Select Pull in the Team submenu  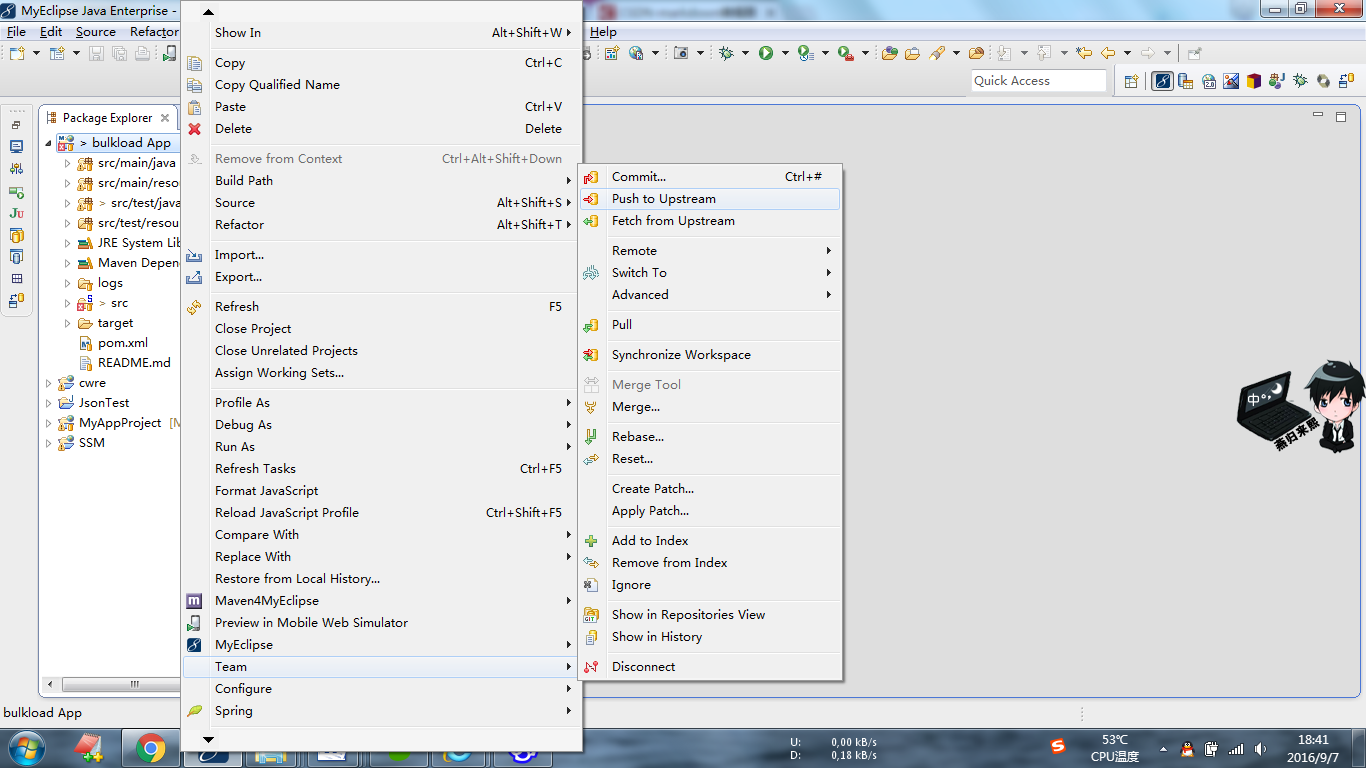click(710, 325)
